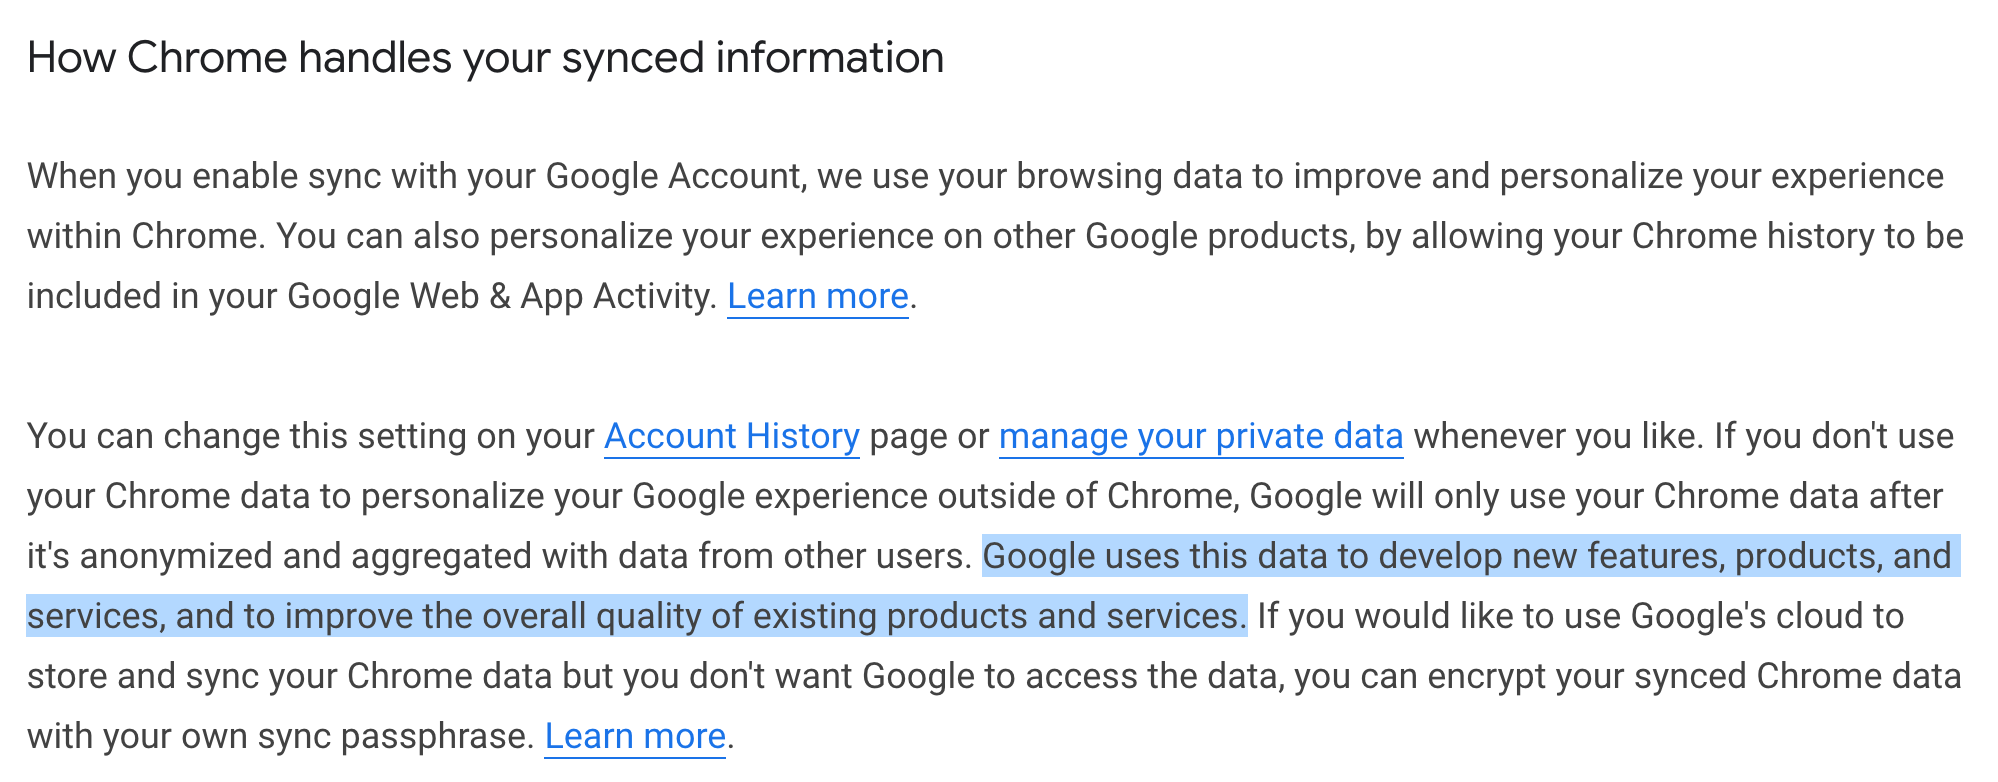Click the phrase Google Web & App Activity
This screenshot has width=1998, height=782.
click(497, 296)
